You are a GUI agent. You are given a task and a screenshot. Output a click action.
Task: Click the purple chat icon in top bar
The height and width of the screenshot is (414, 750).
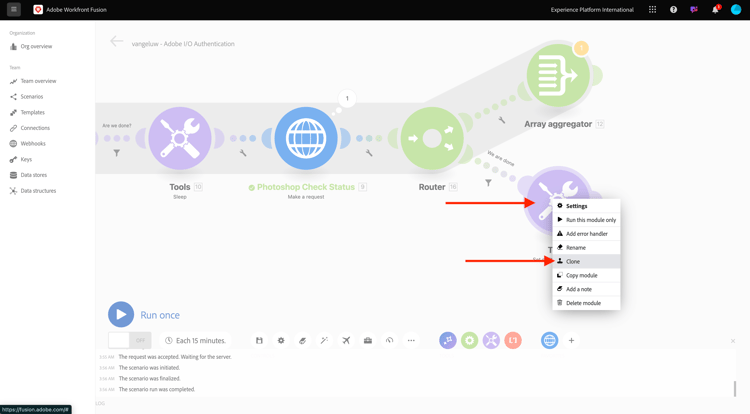point(694,10)
